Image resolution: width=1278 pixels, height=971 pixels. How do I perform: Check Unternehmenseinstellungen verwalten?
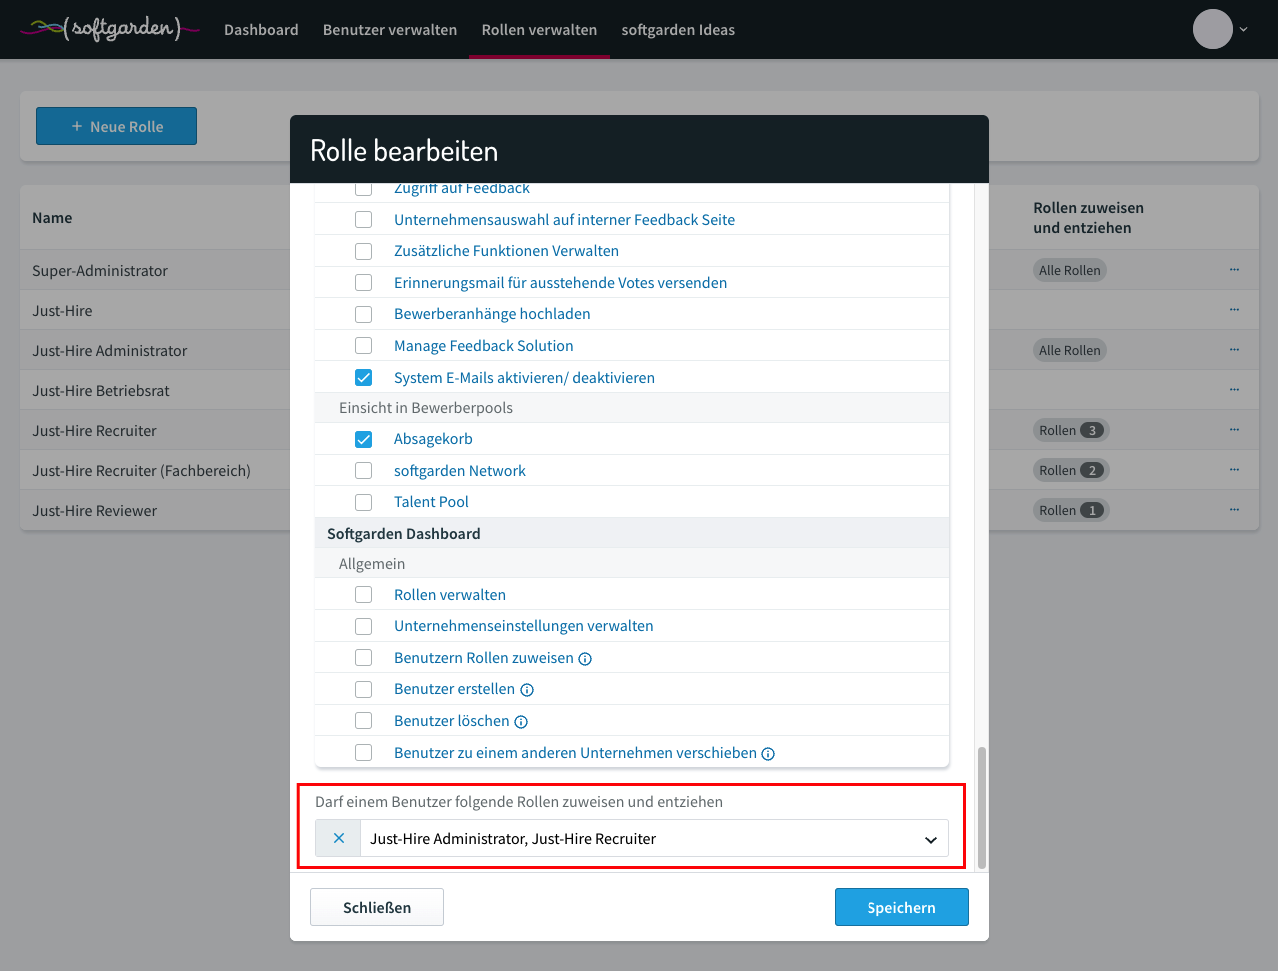[364, 626]
